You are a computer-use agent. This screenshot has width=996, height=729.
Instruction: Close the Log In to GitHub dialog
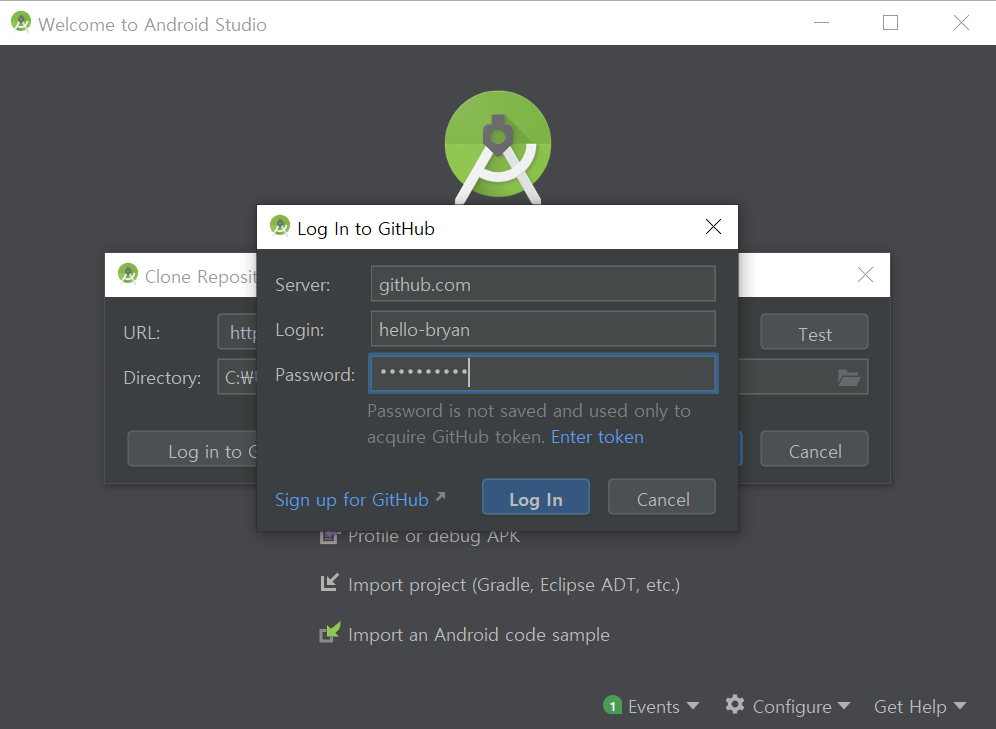[713, 227]
